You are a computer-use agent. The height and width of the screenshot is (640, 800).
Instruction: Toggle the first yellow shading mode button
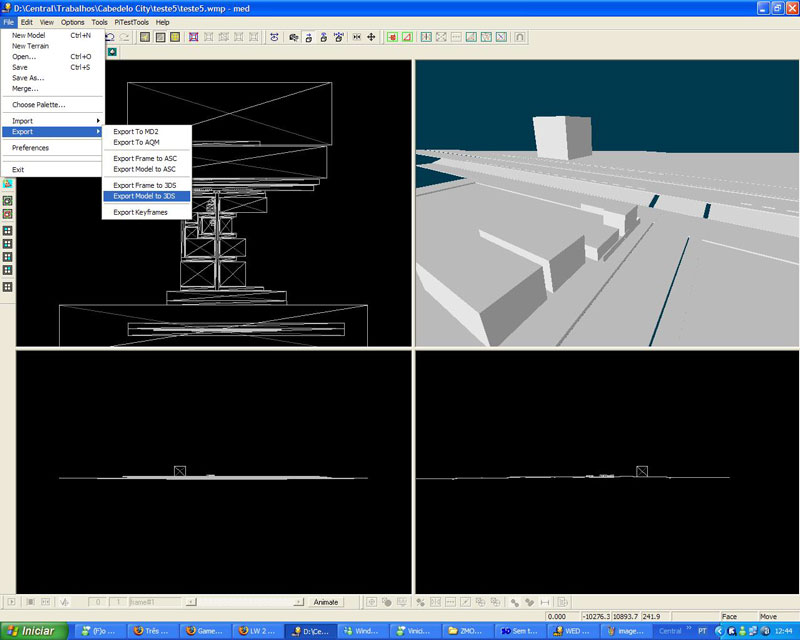coord(145,37)
